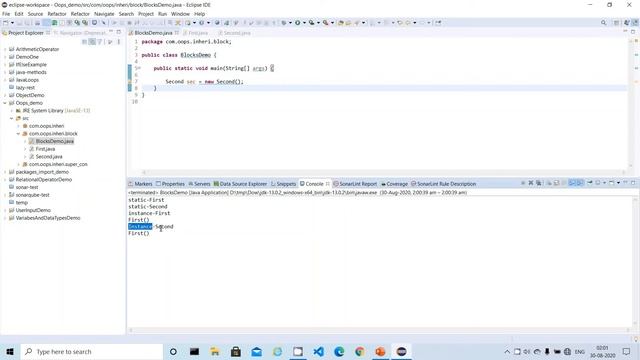Click the New file toolbar icon
Screen dimensions: 640x360
coord(6,23)
